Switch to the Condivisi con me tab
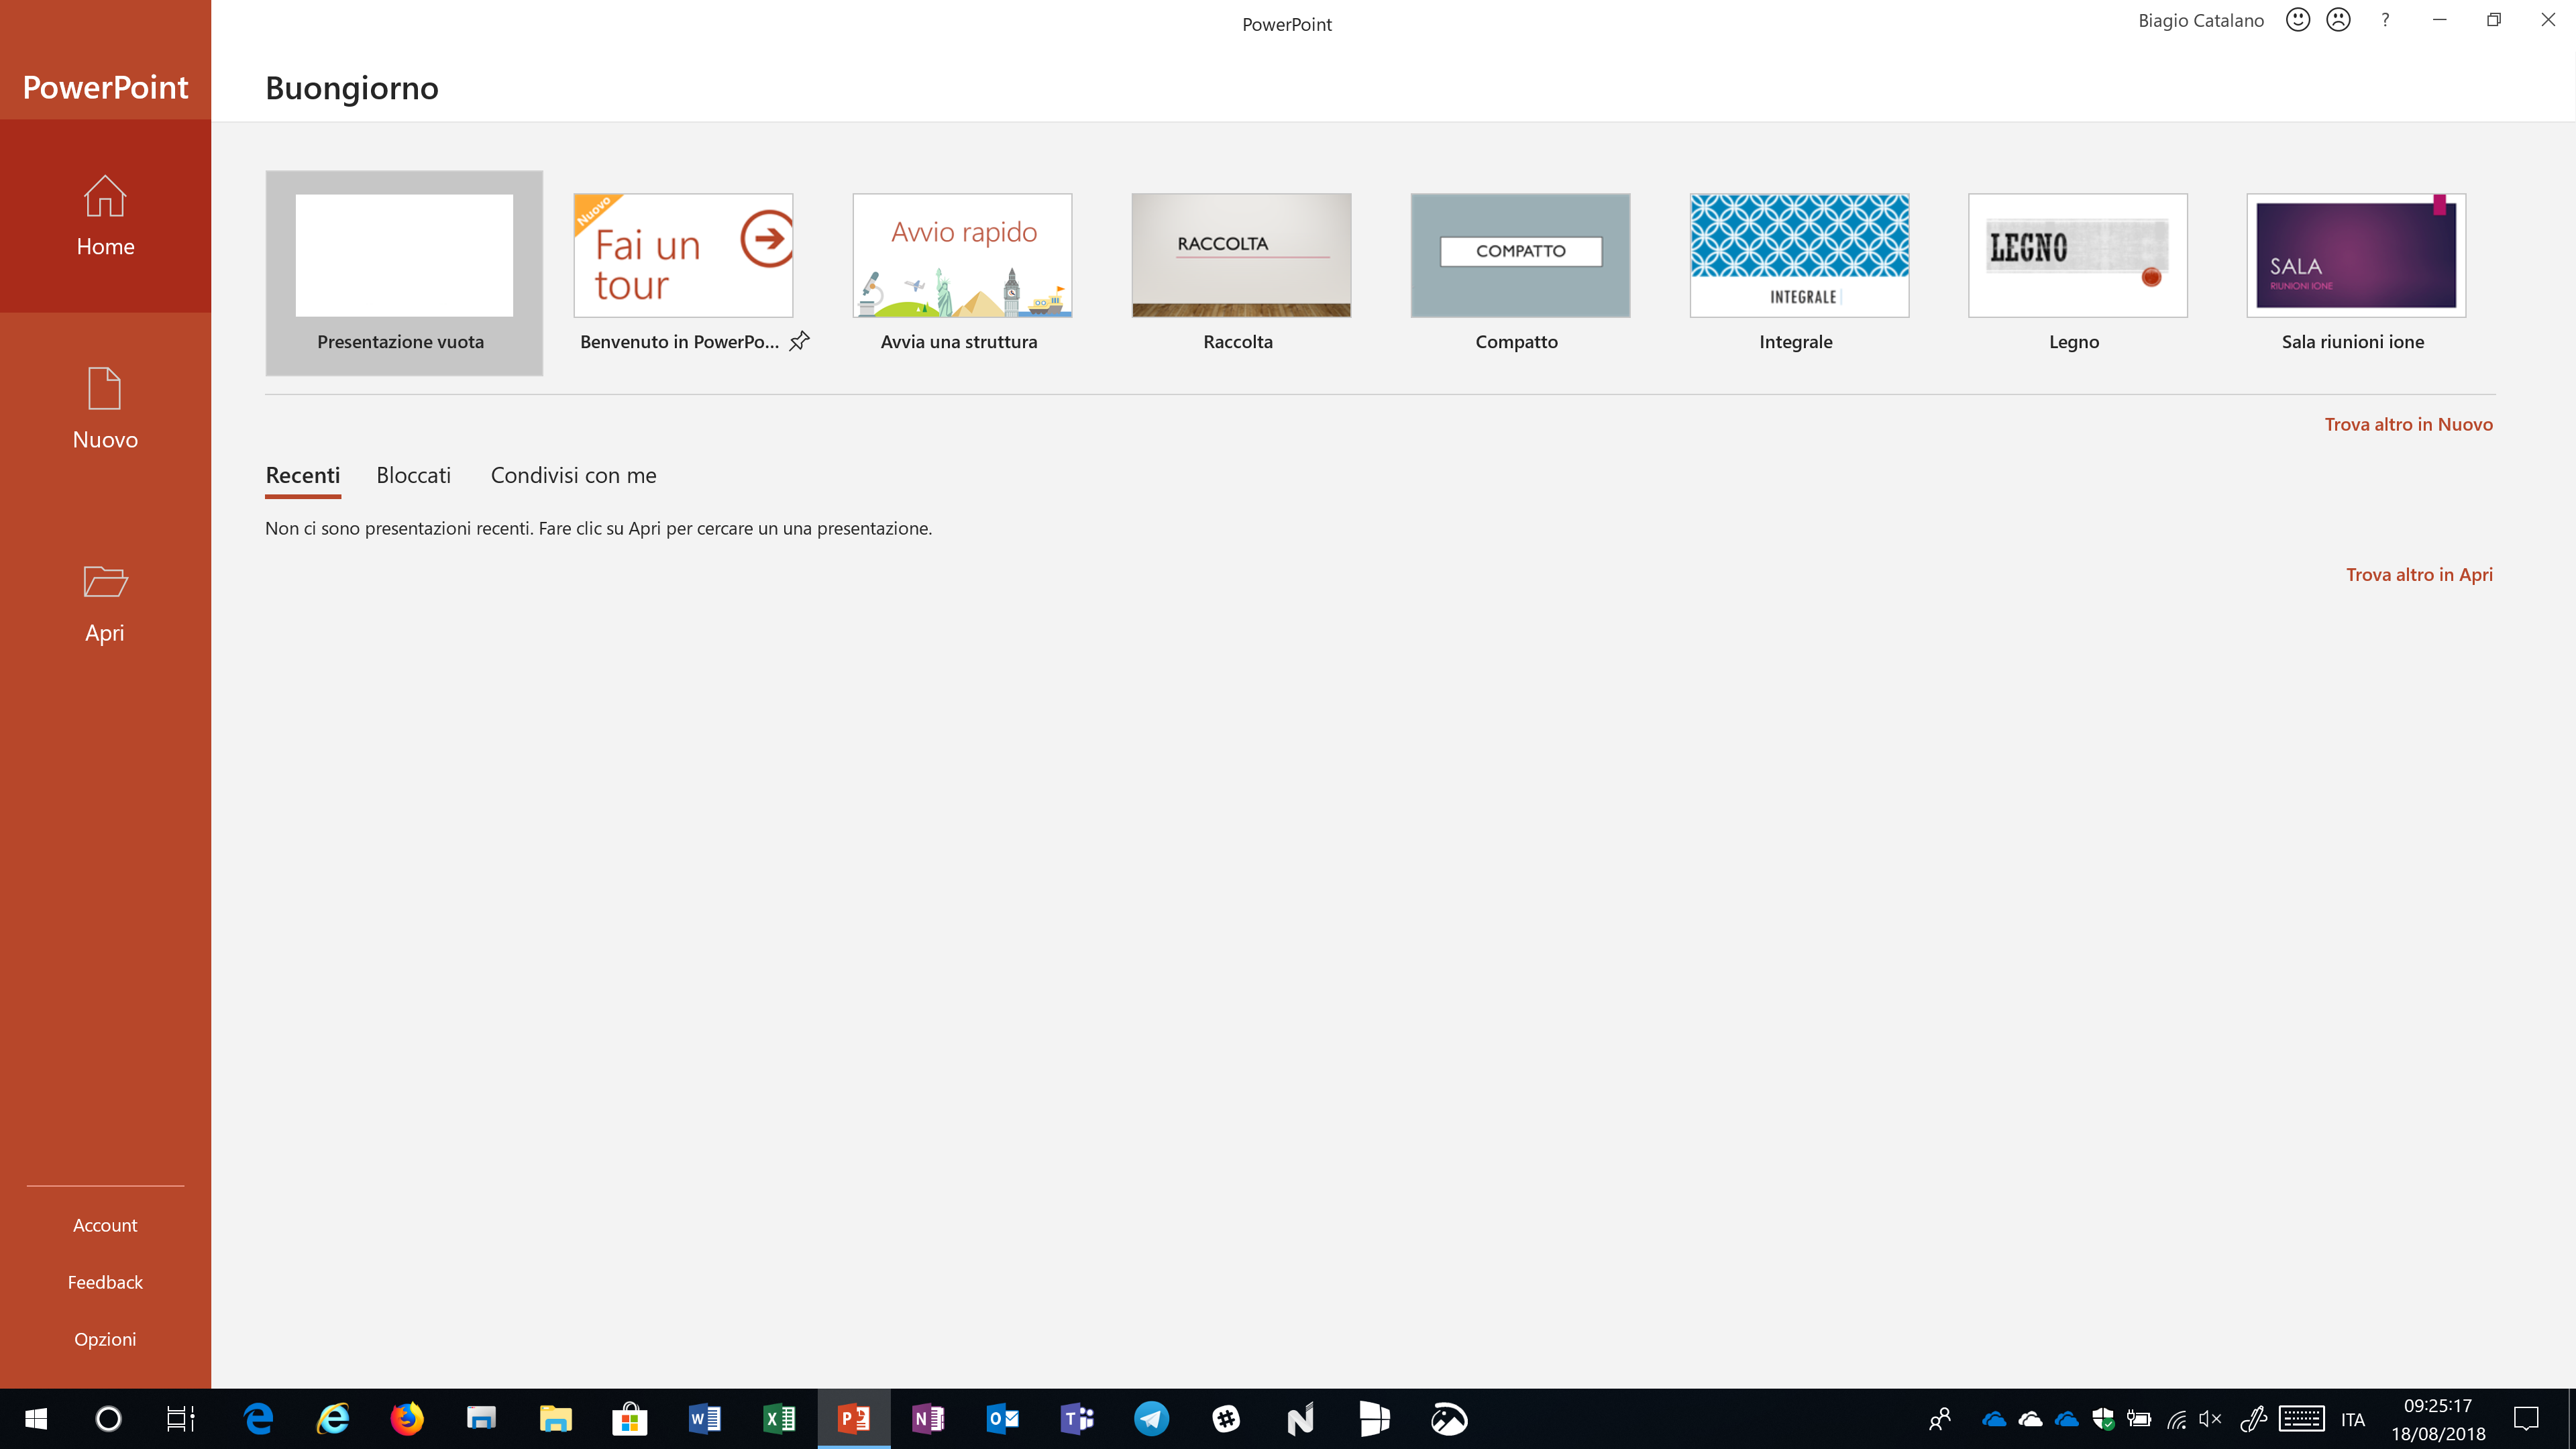 pyautogui.click(x=574, y=476)
